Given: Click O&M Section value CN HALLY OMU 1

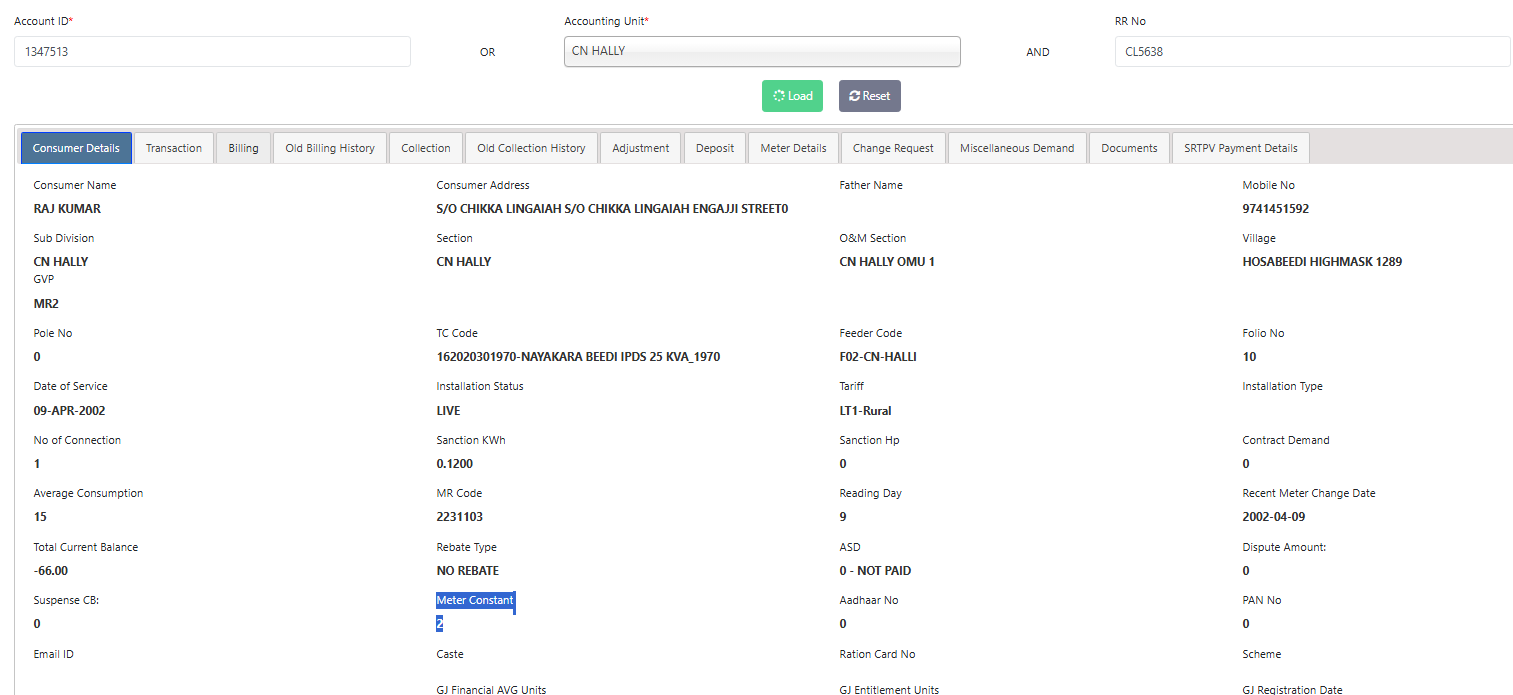Looking at the screenshot, I should (887, 262).
